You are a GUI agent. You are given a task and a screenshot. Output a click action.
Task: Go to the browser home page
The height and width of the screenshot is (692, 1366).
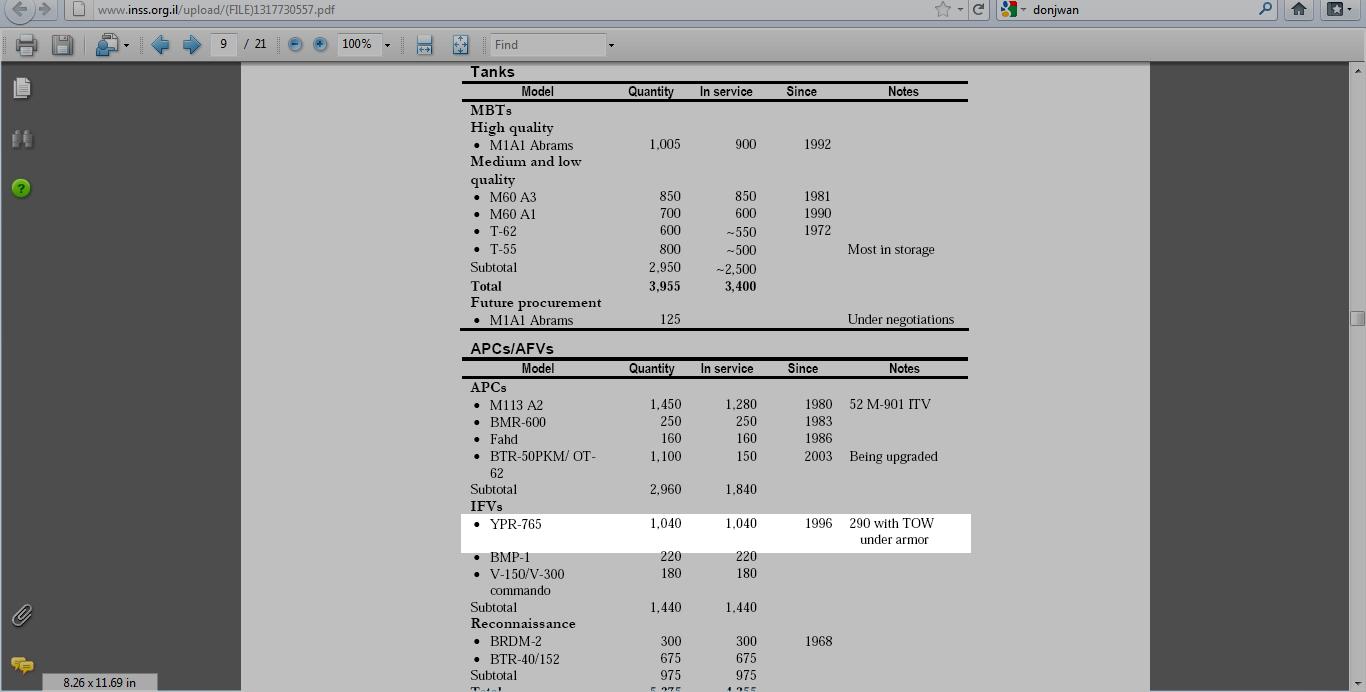click(1299, 10)
